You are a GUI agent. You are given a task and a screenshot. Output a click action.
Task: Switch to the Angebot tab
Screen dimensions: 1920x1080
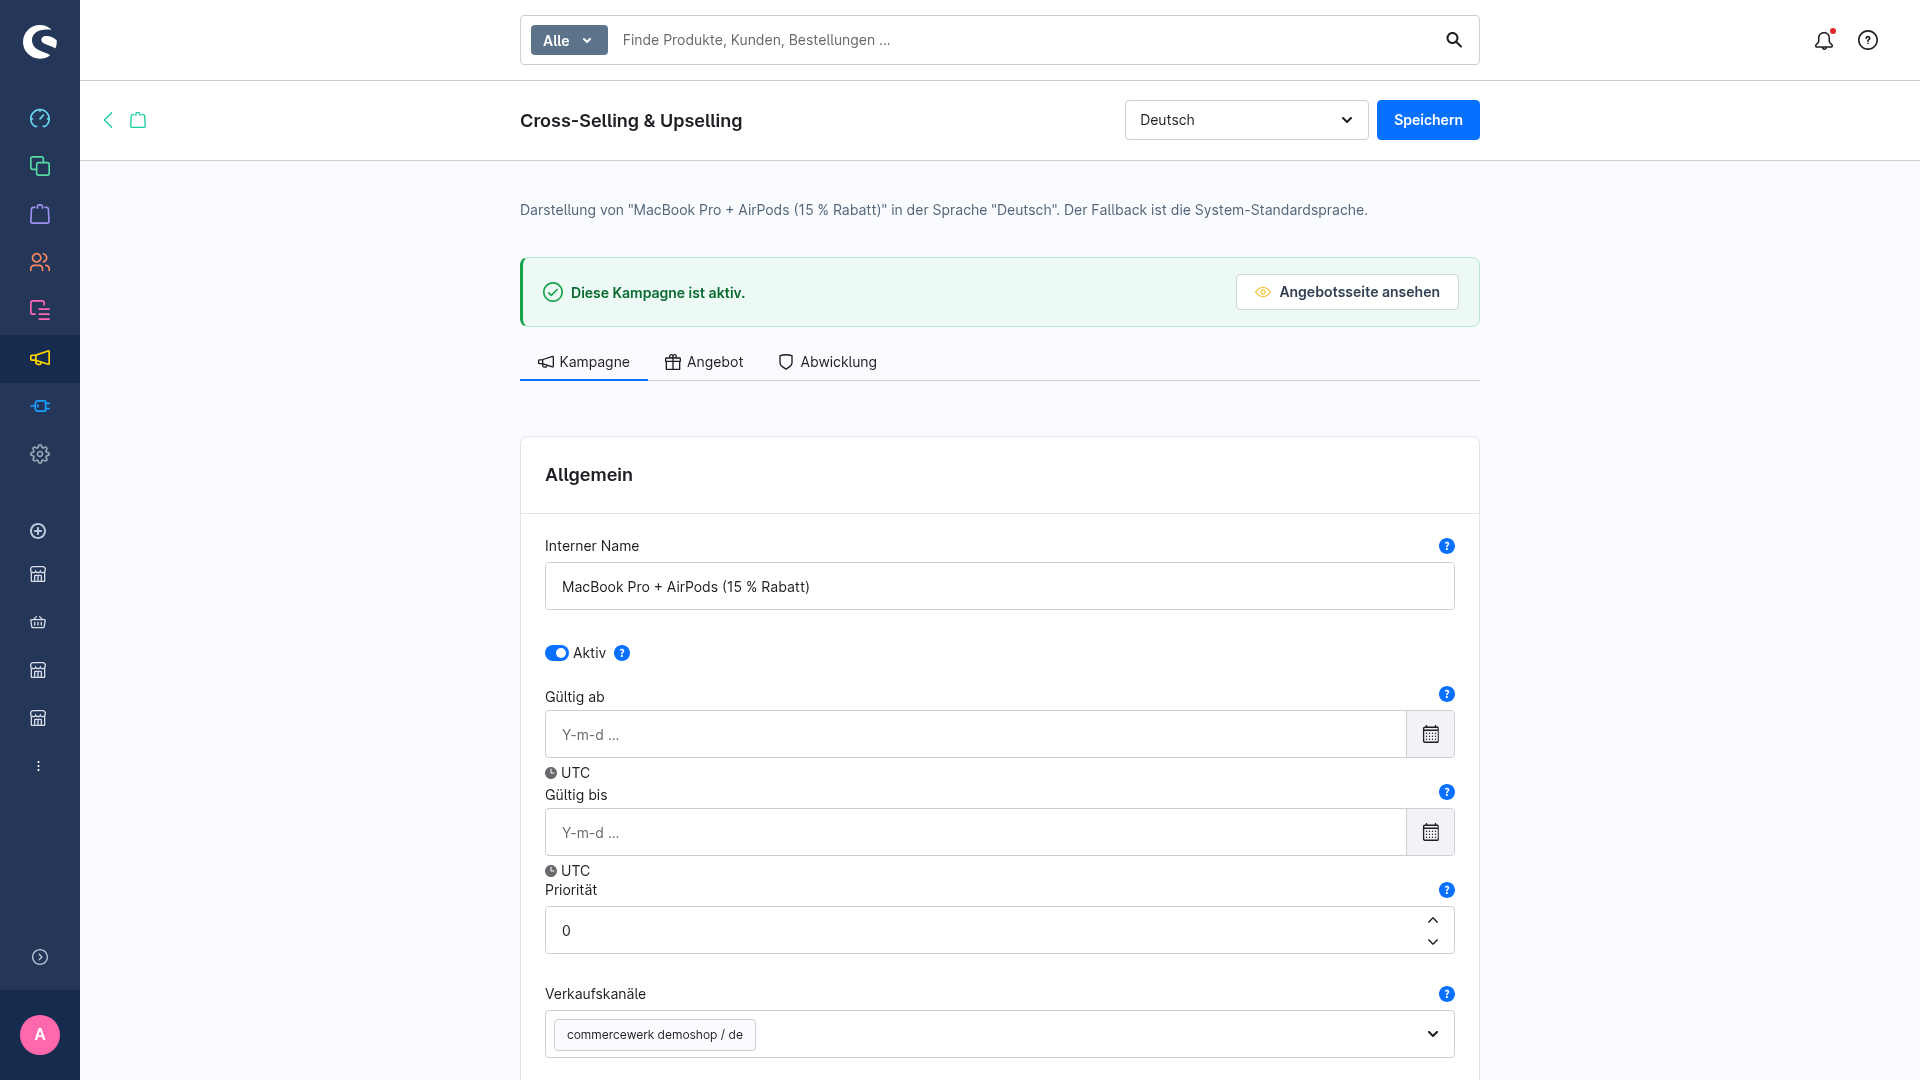tap(704, 362)
